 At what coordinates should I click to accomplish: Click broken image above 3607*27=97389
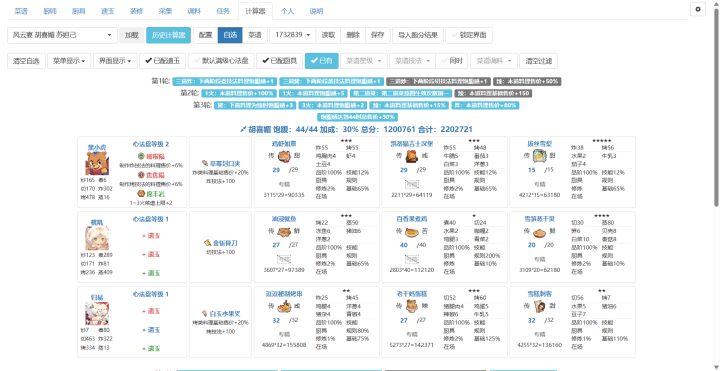point(284,259)
